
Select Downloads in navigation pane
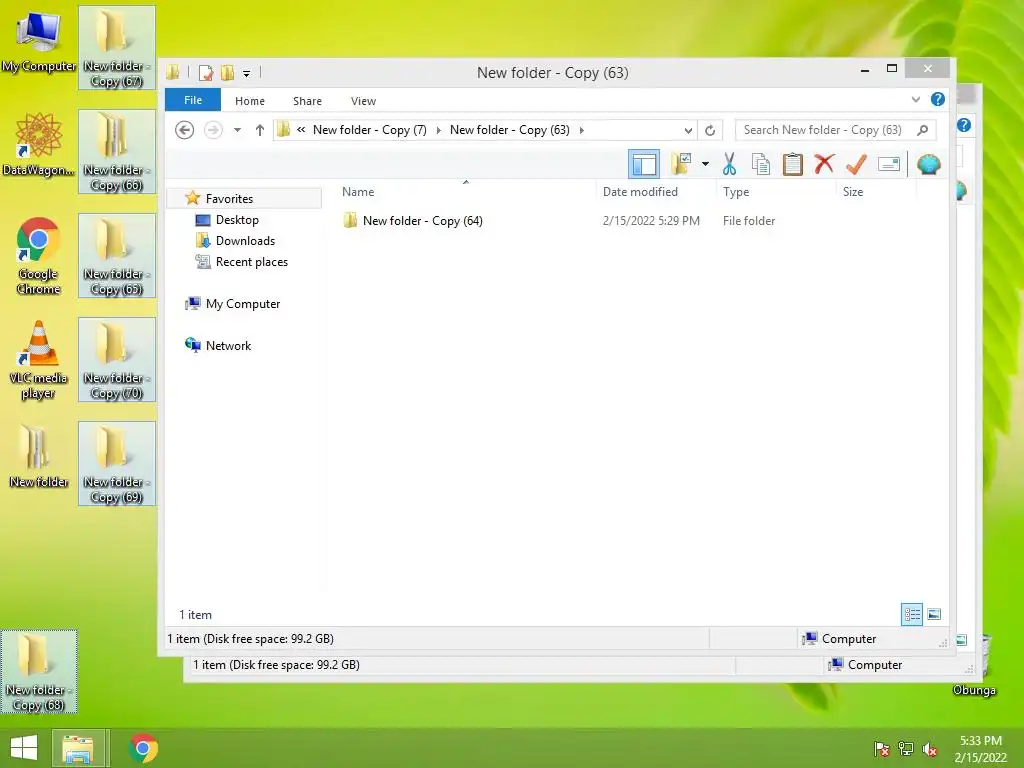245,241
